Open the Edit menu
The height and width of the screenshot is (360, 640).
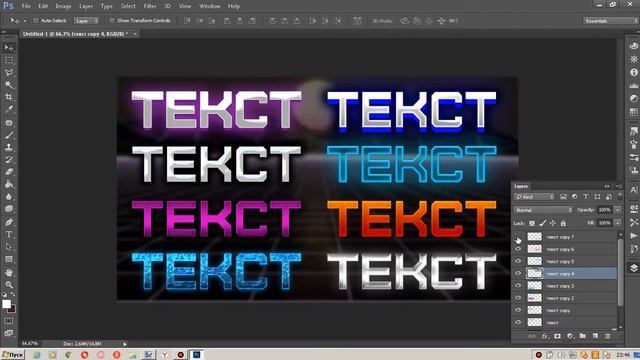[43, 6]
